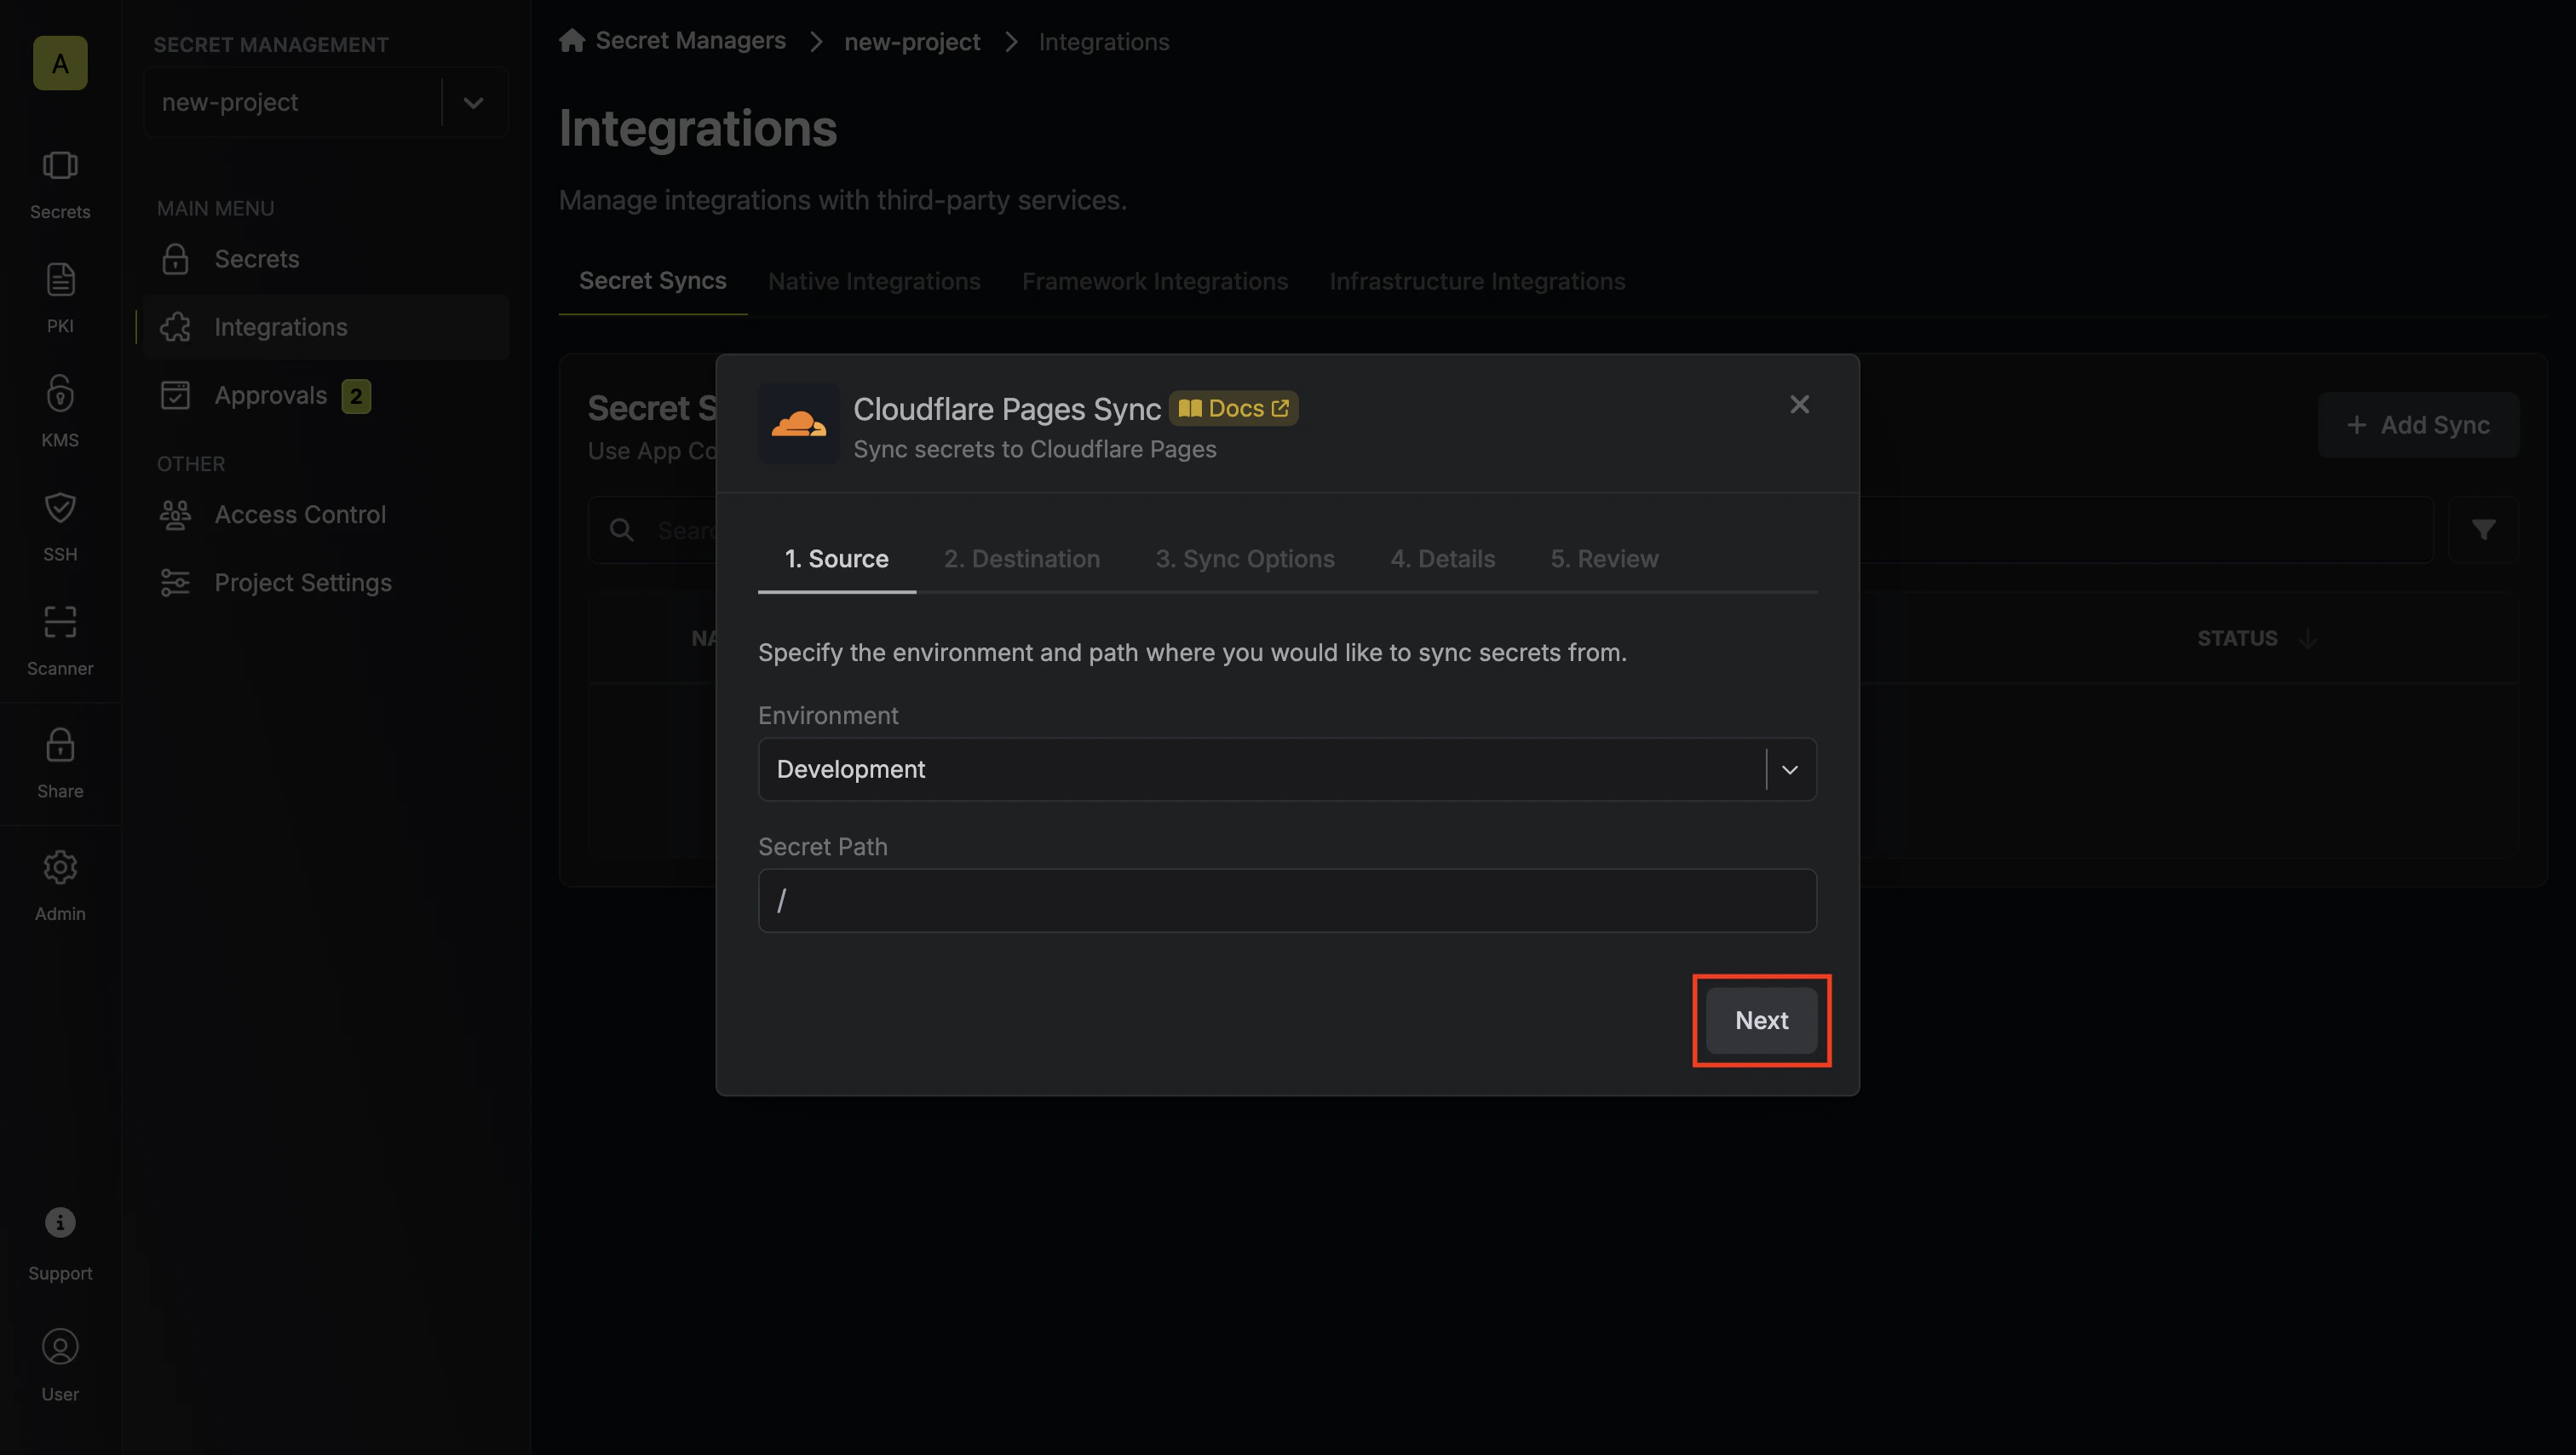Focus the secret syncs search field
Screen dimensions: 2576x1455
(x=1510, y=530)
